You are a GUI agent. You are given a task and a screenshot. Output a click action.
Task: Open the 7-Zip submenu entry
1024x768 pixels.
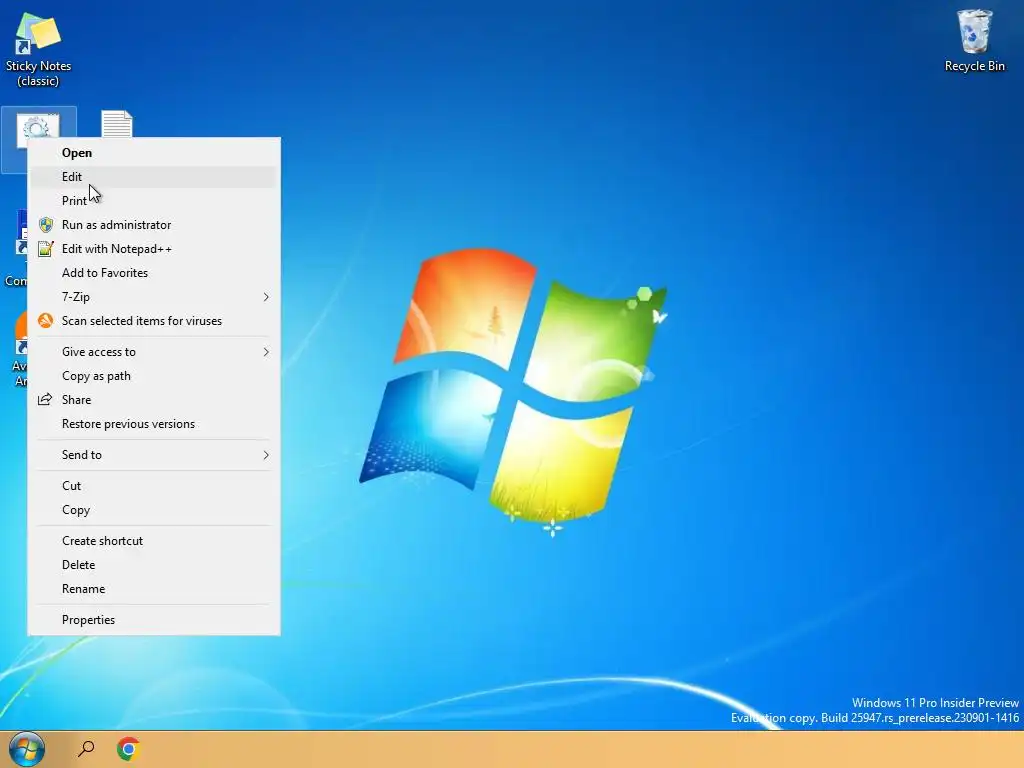click(154, 297)
